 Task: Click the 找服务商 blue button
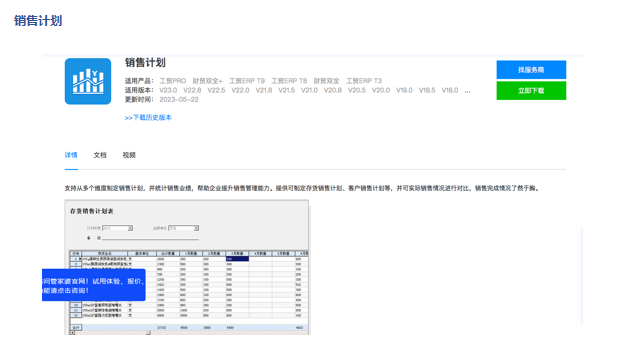pos(531,70)
